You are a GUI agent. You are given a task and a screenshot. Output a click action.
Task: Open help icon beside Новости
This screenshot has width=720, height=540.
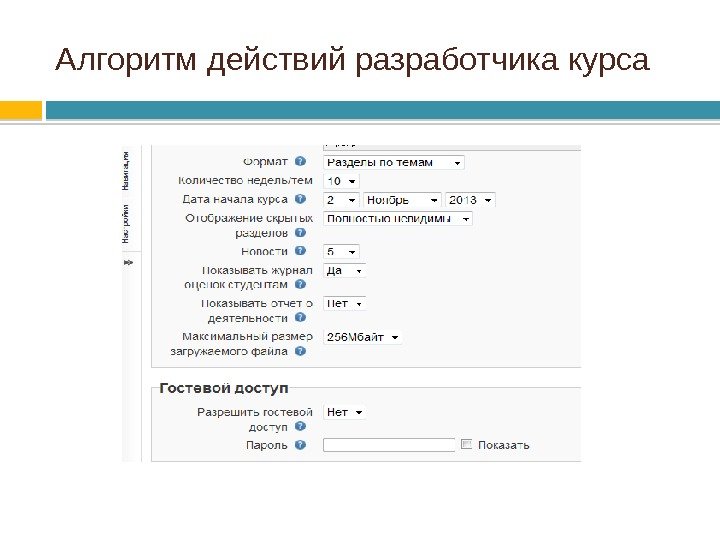[x=300, y=251]
